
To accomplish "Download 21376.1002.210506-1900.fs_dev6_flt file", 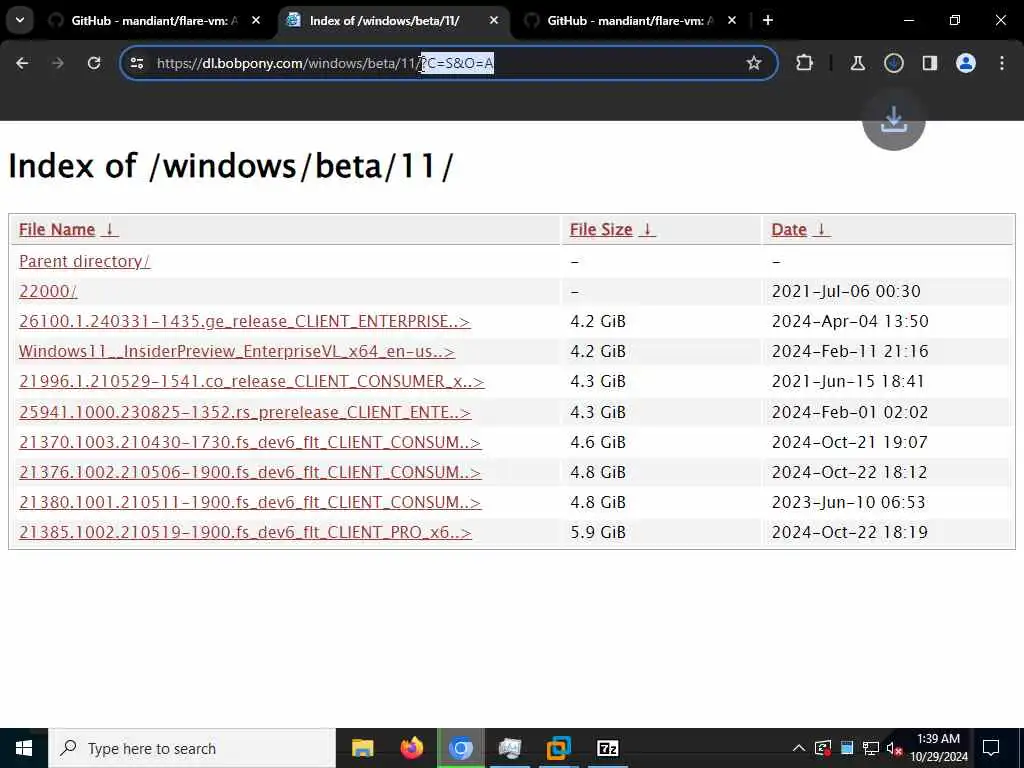I will point(250,472).
